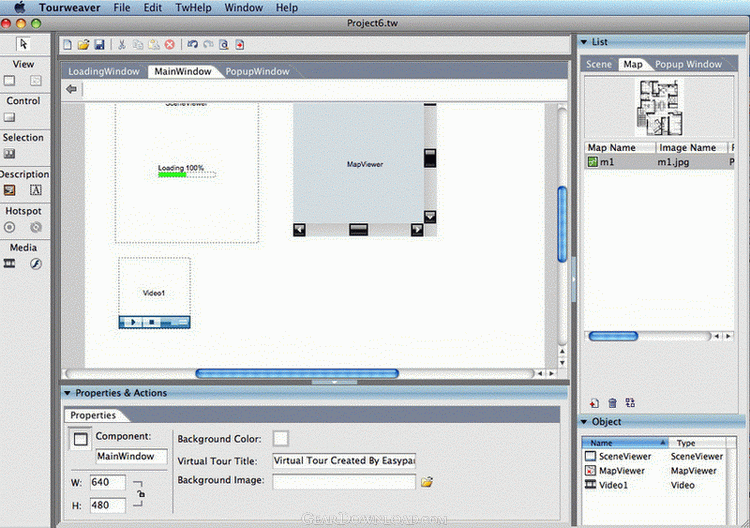
Task: Click the map settings icon beside trash
Action: tap(630, 403)
